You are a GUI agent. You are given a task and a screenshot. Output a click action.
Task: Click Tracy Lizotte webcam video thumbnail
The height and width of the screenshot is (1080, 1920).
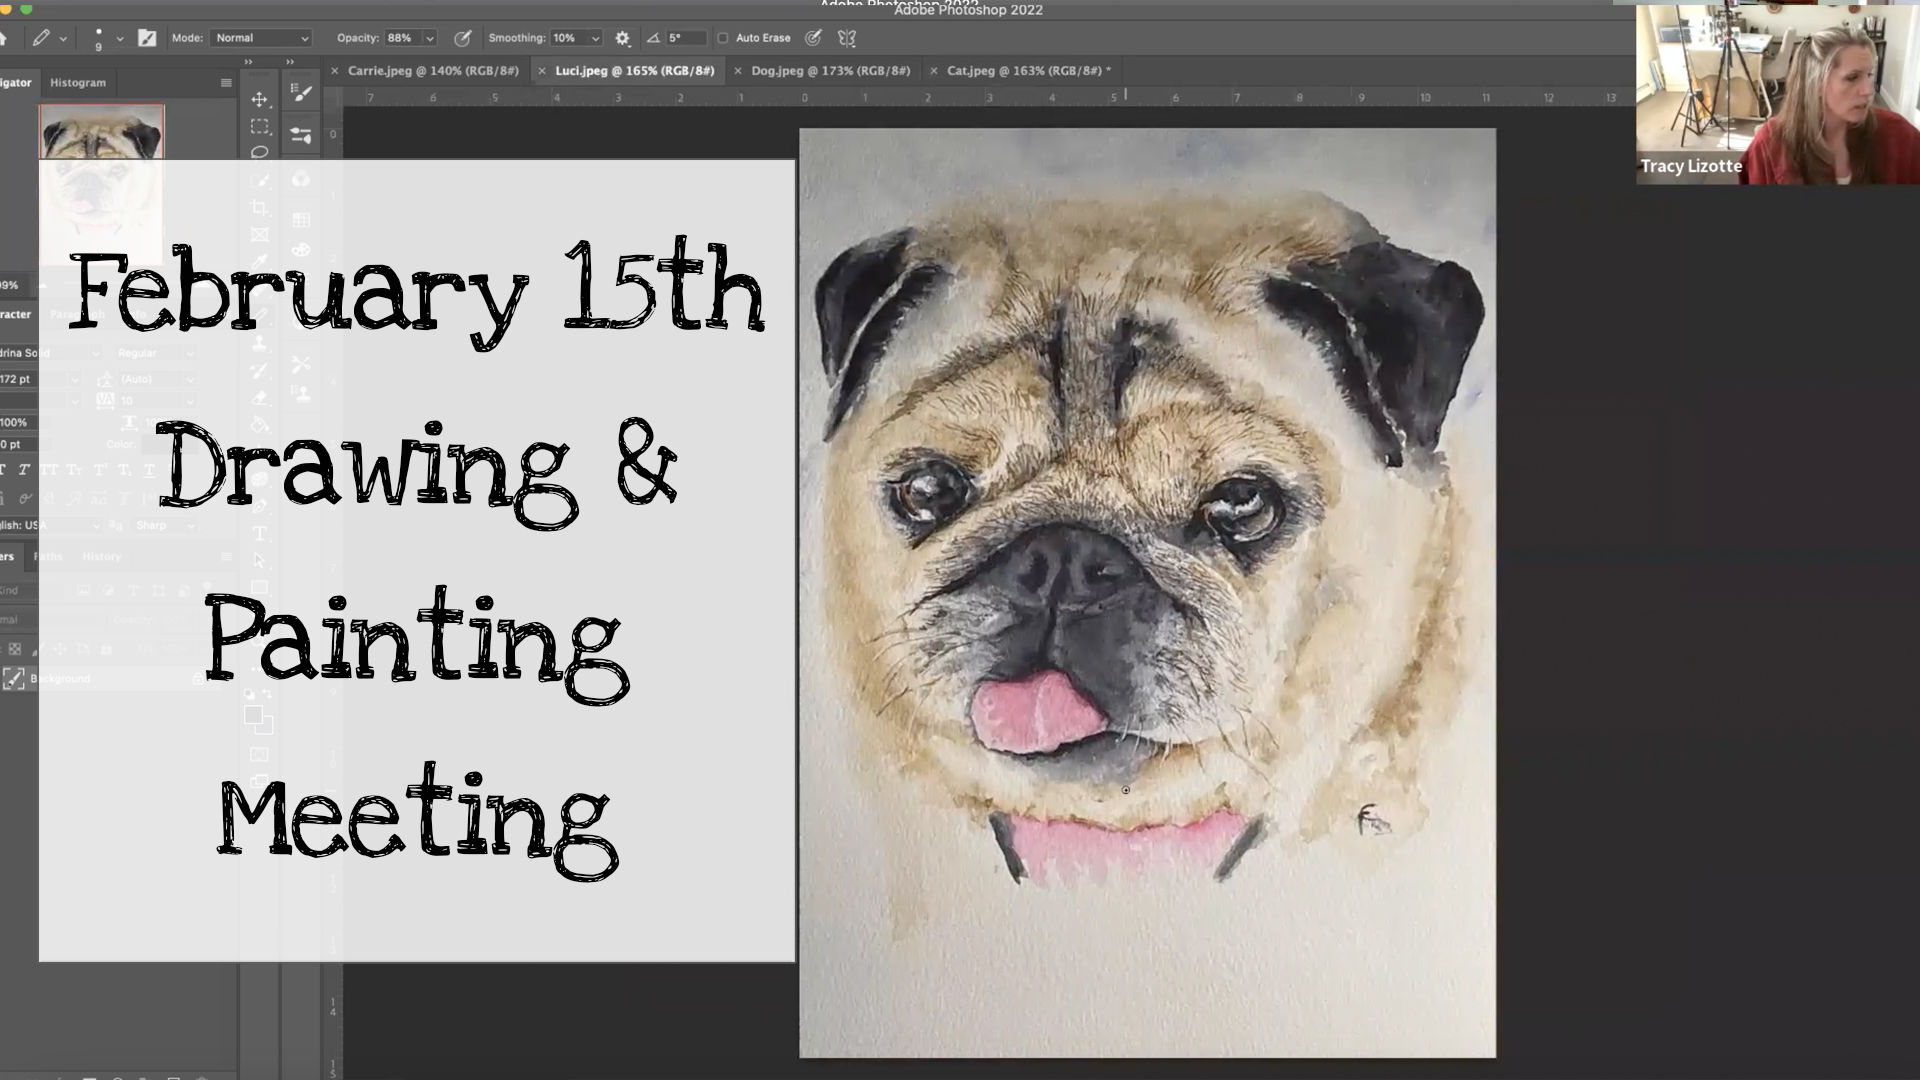click(x=1778, y=94)
